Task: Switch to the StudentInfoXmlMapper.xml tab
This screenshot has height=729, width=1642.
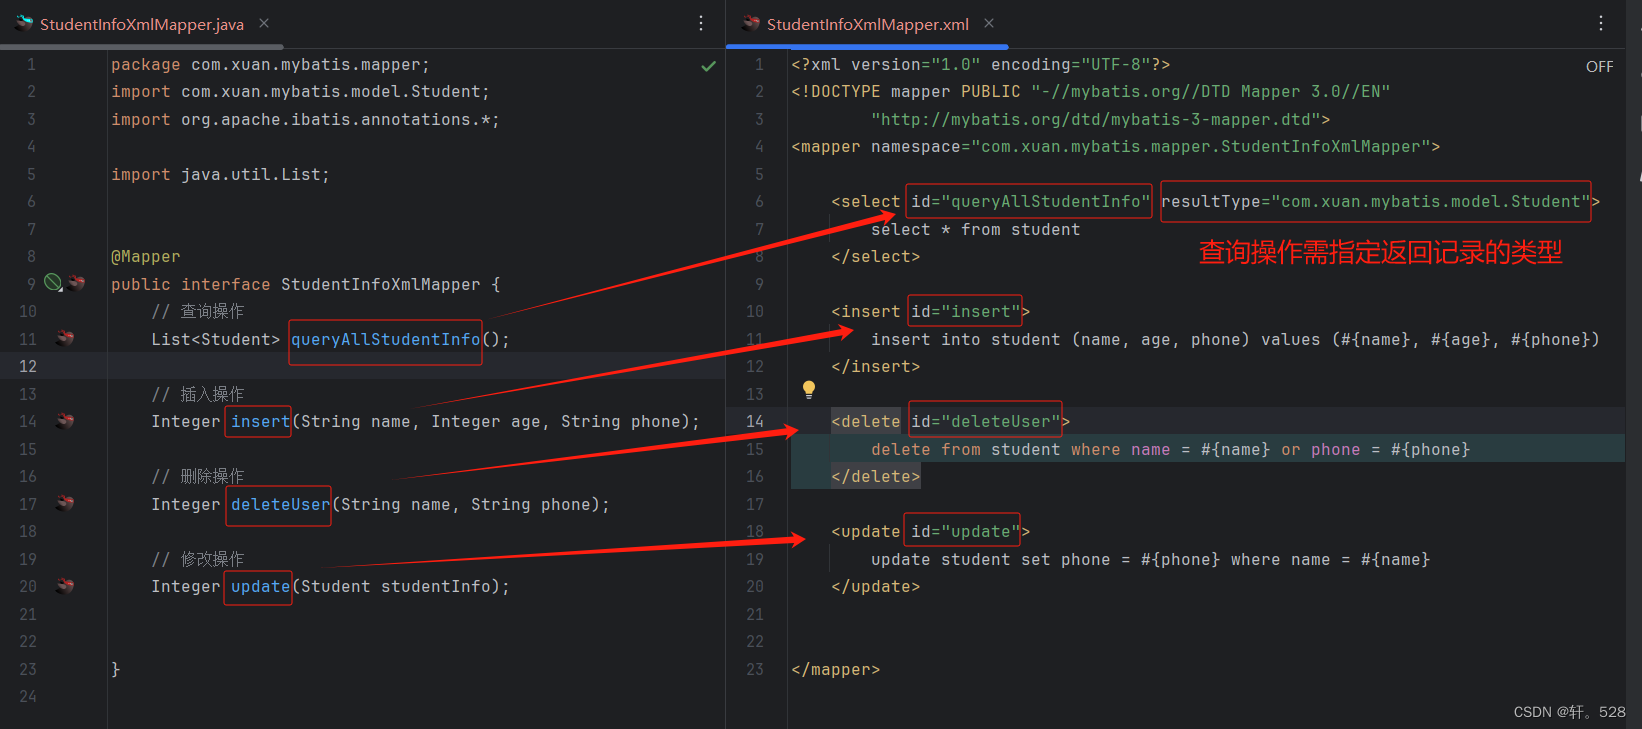Action: (867, 24)
